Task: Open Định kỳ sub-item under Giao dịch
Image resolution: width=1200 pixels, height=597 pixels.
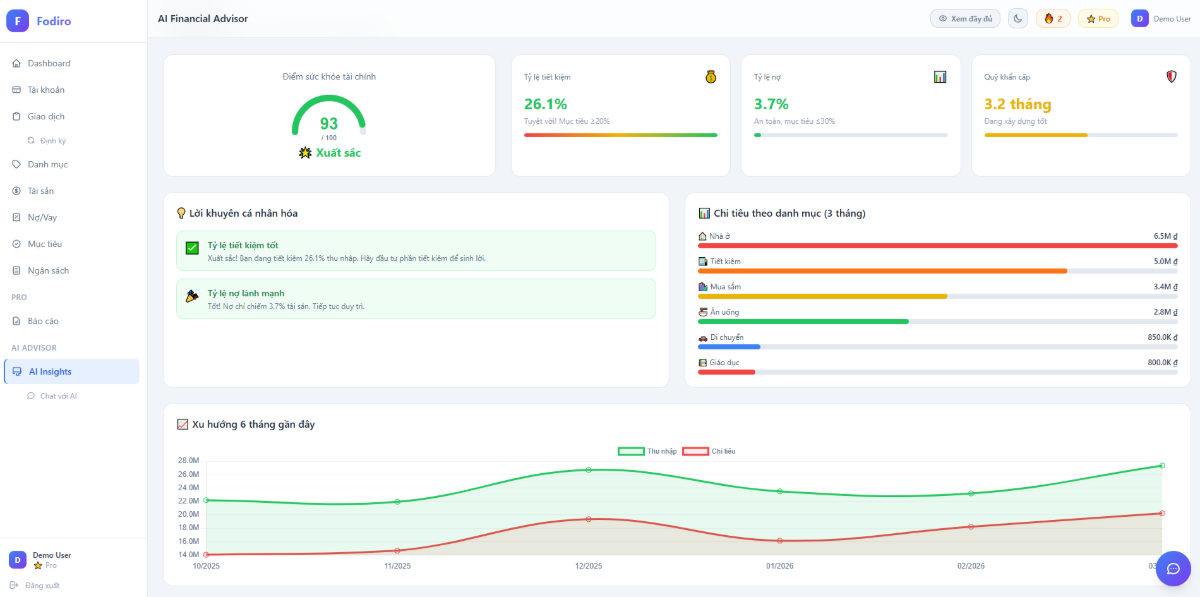Action: (52, 141)
